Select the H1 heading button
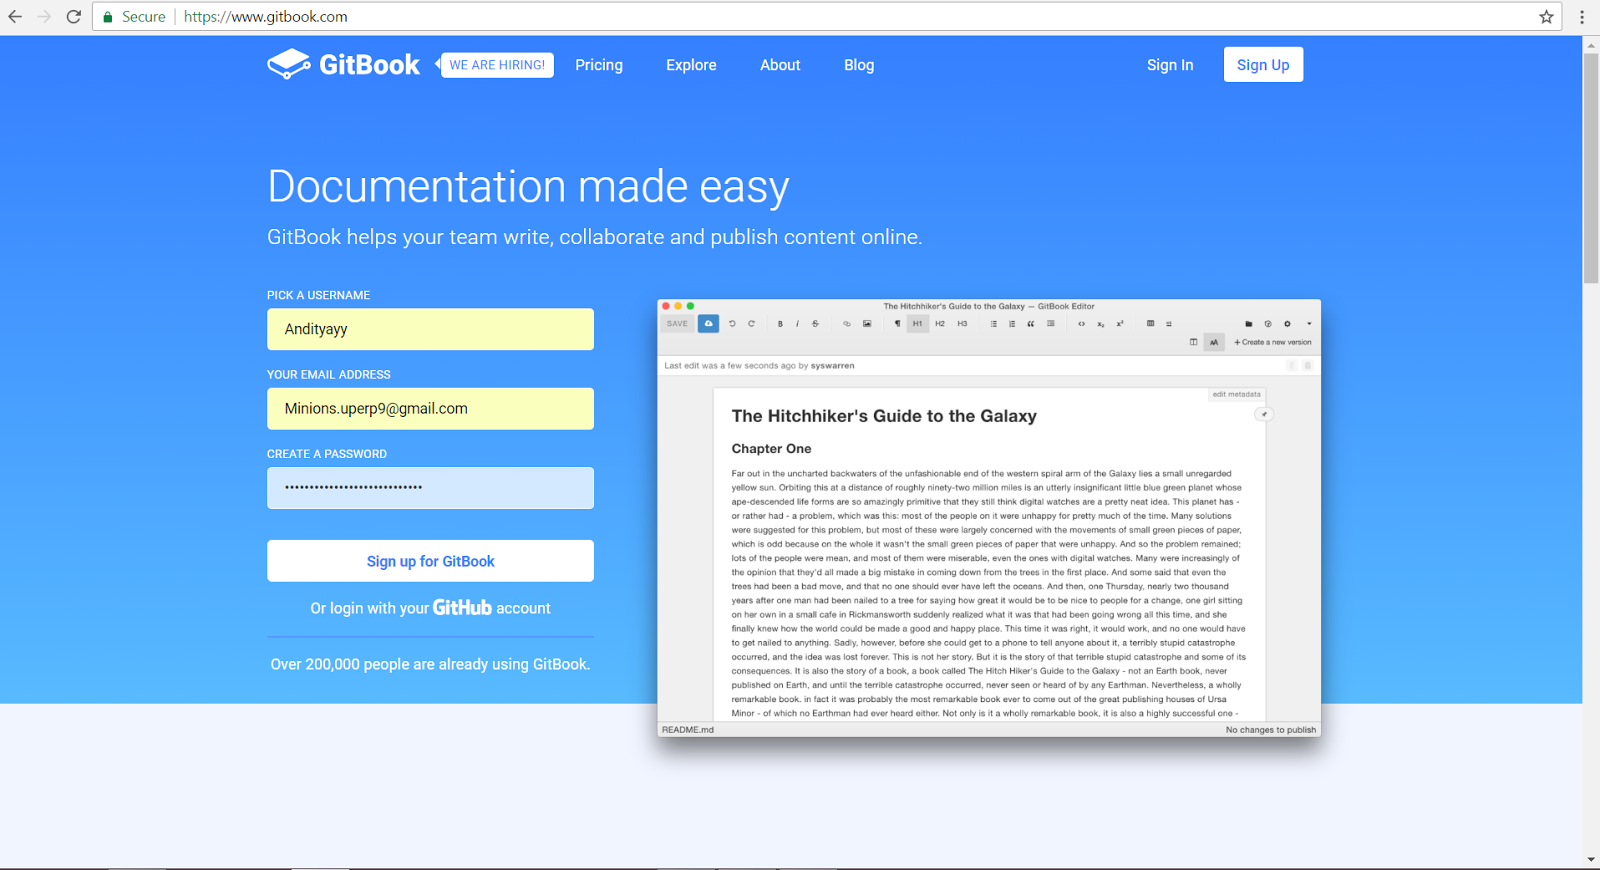This screenshot has width=1600, height=870. pos(917,324)
